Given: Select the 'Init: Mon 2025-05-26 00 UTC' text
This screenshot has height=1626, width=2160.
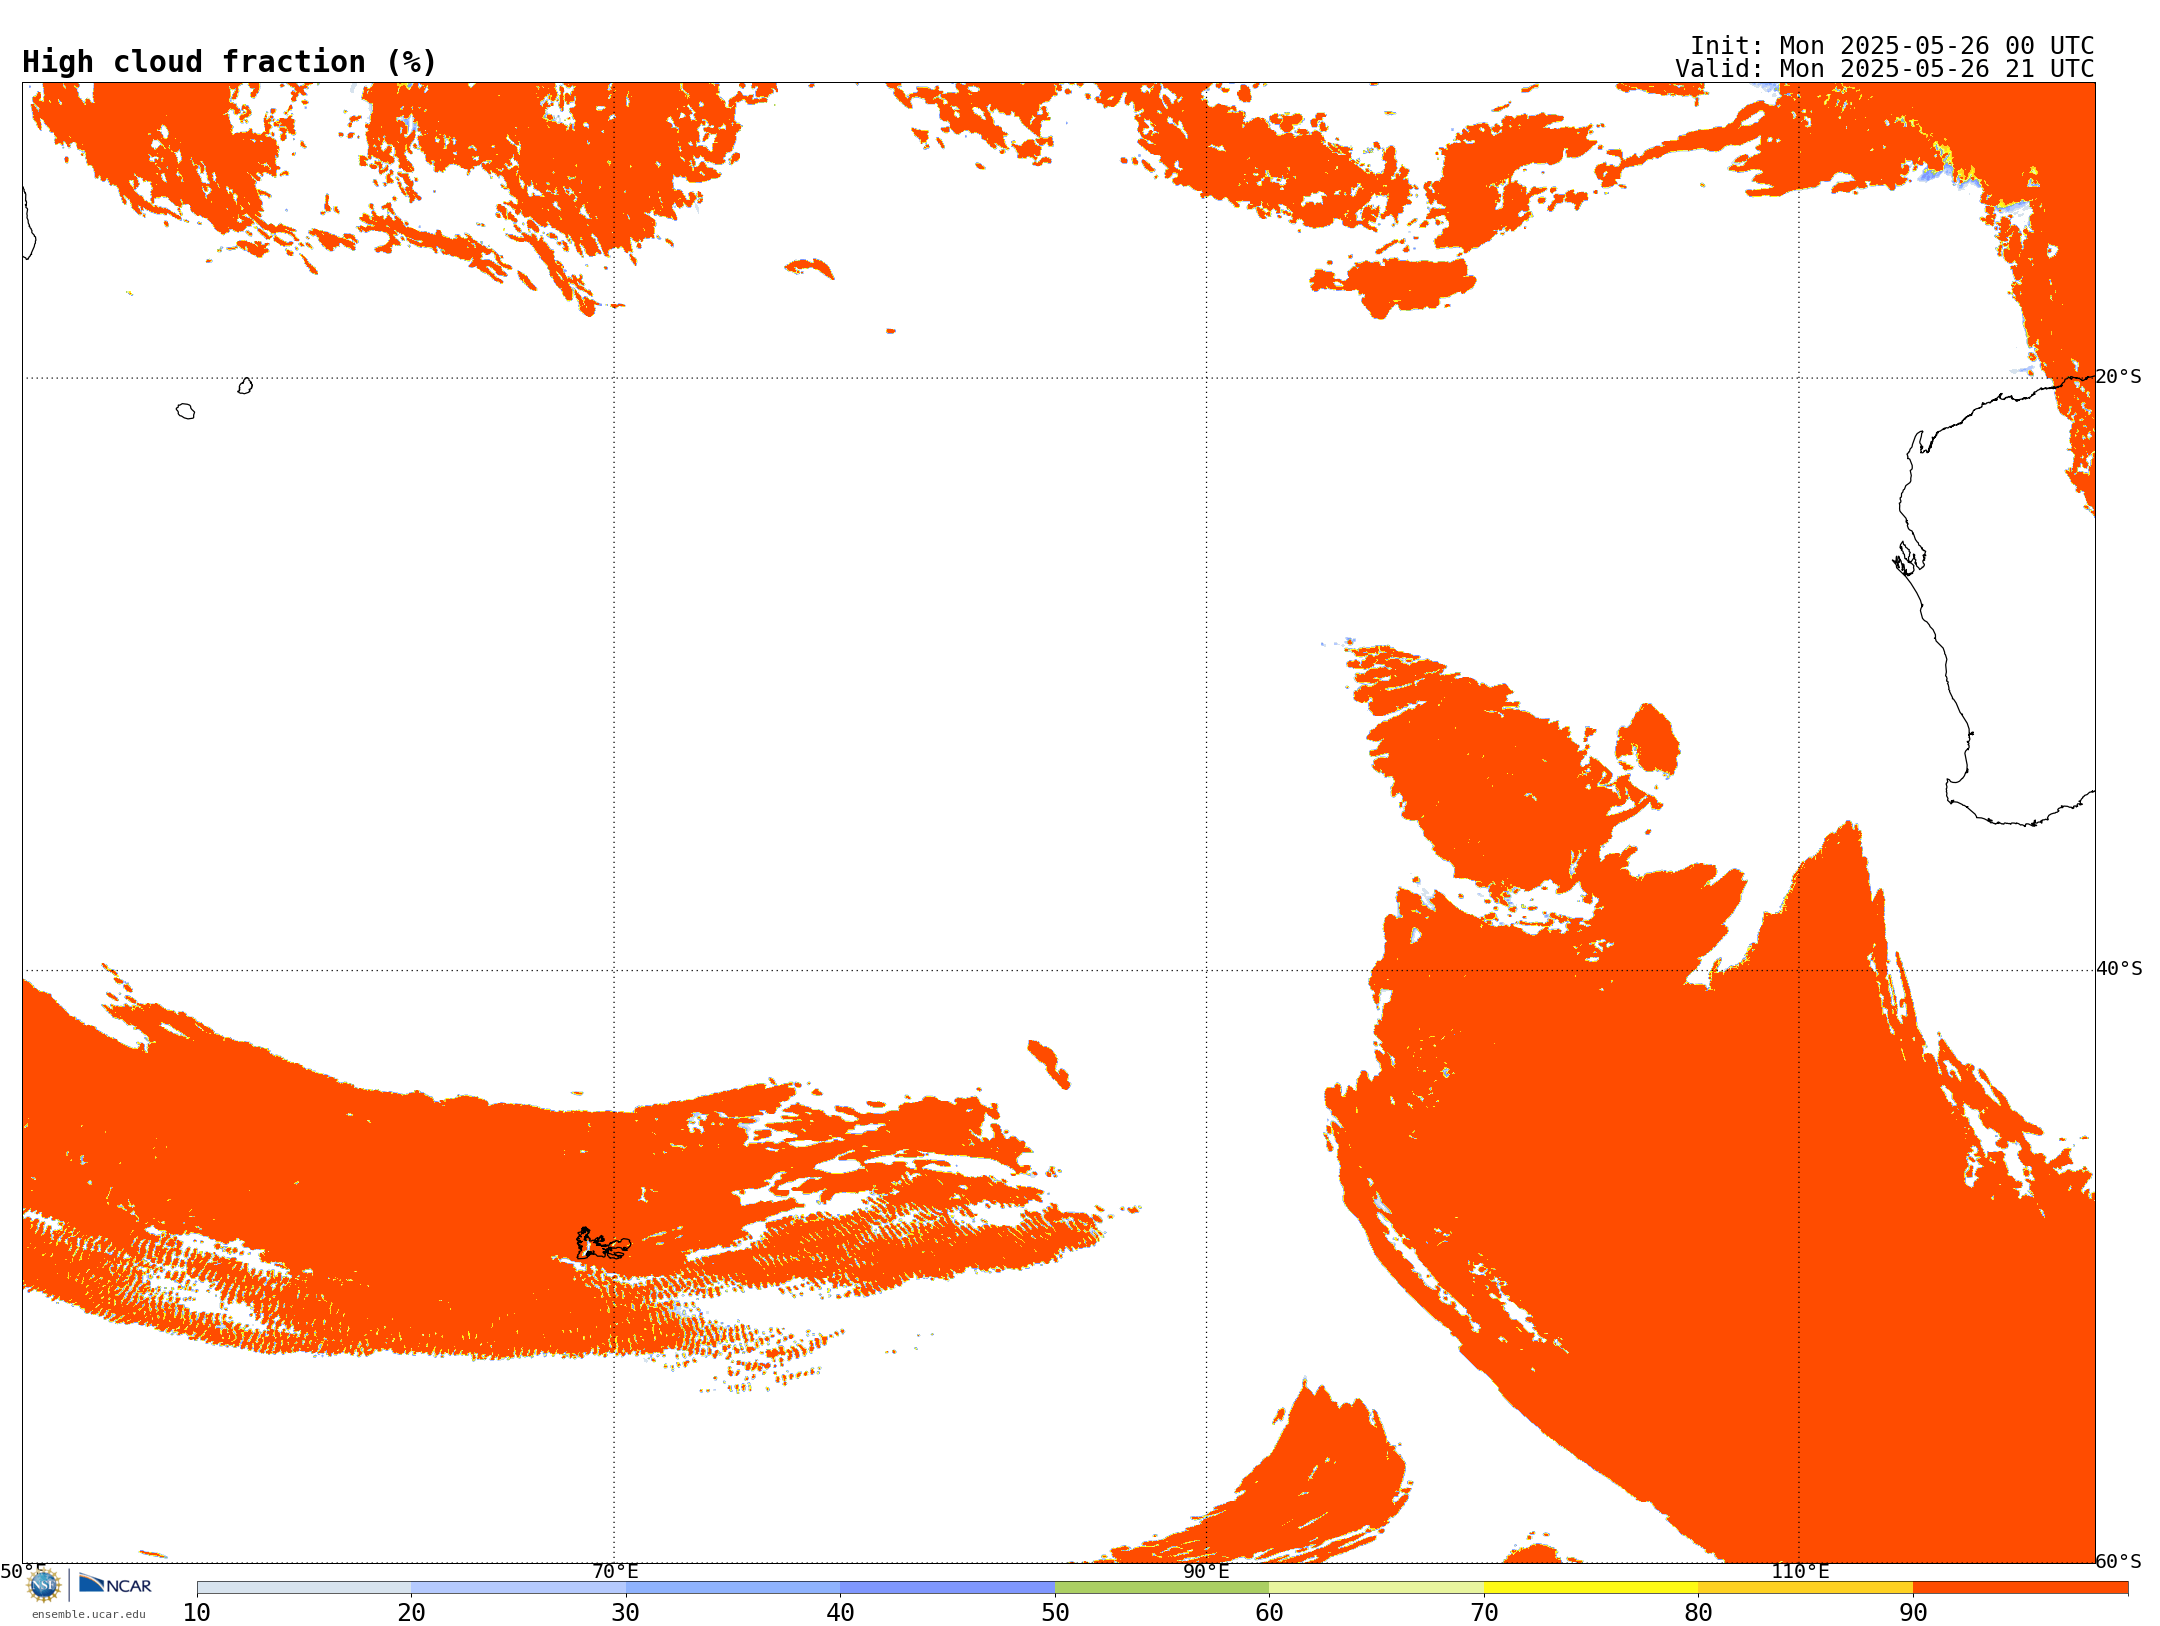Looking at the screenshot, I should (x=1892, y=46).
